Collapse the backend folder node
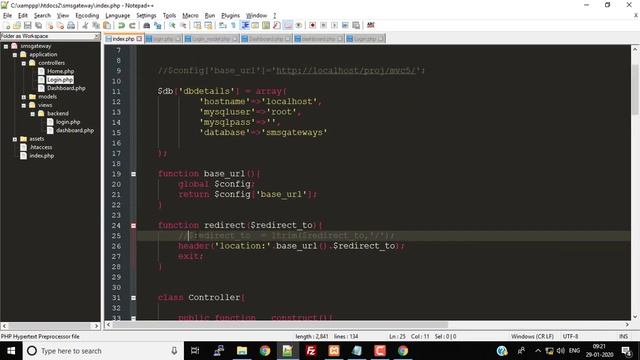The height and width of the screenshot is (360, 640). pyautogui.click(x=33, y=114)
